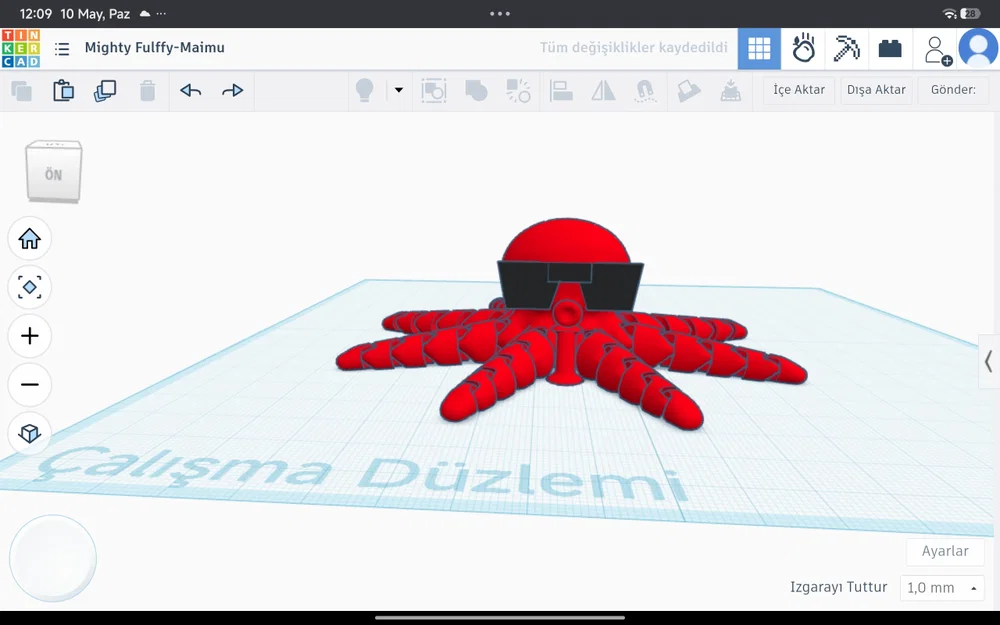Open the designs list menu icon
The image size is (1000, 625).
click(x=62, y=48)
